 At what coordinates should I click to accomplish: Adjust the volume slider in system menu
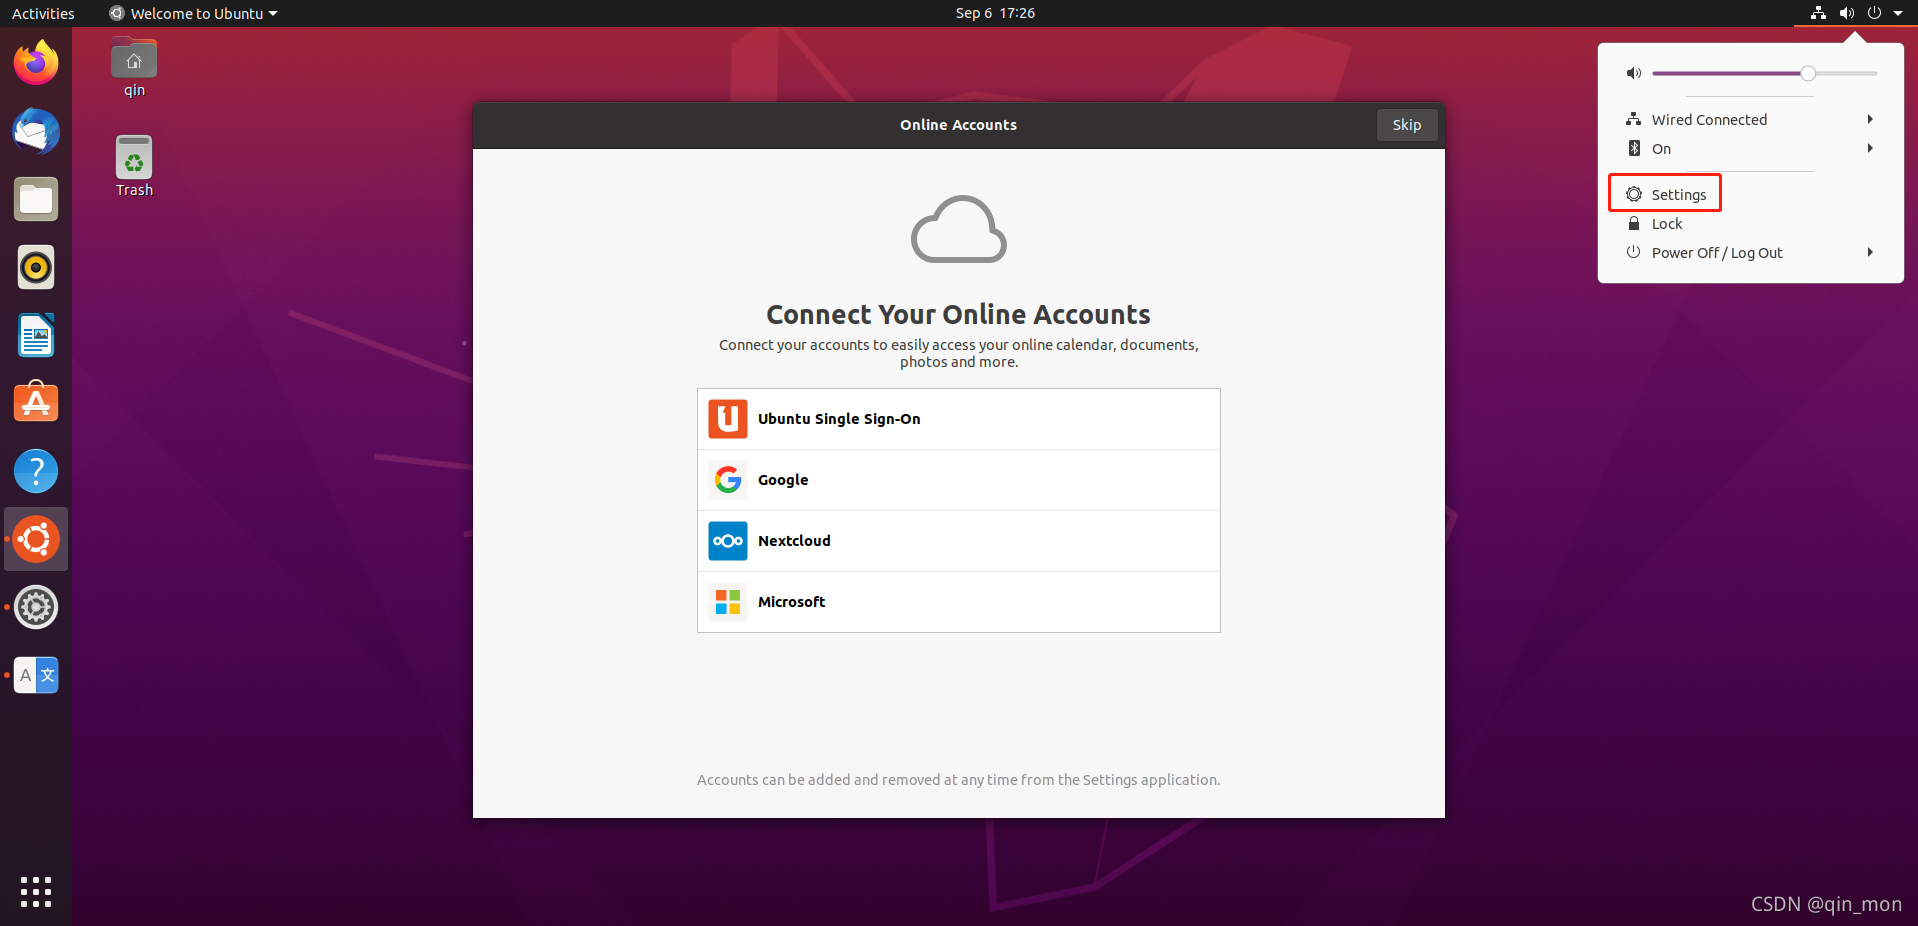click(1765, 73)
